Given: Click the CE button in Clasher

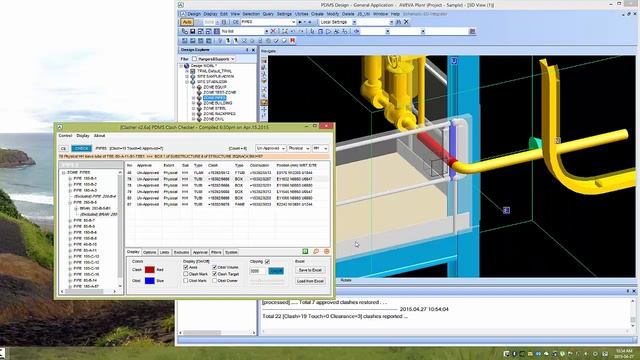Looking at the screenshot, I should [63, 149].
